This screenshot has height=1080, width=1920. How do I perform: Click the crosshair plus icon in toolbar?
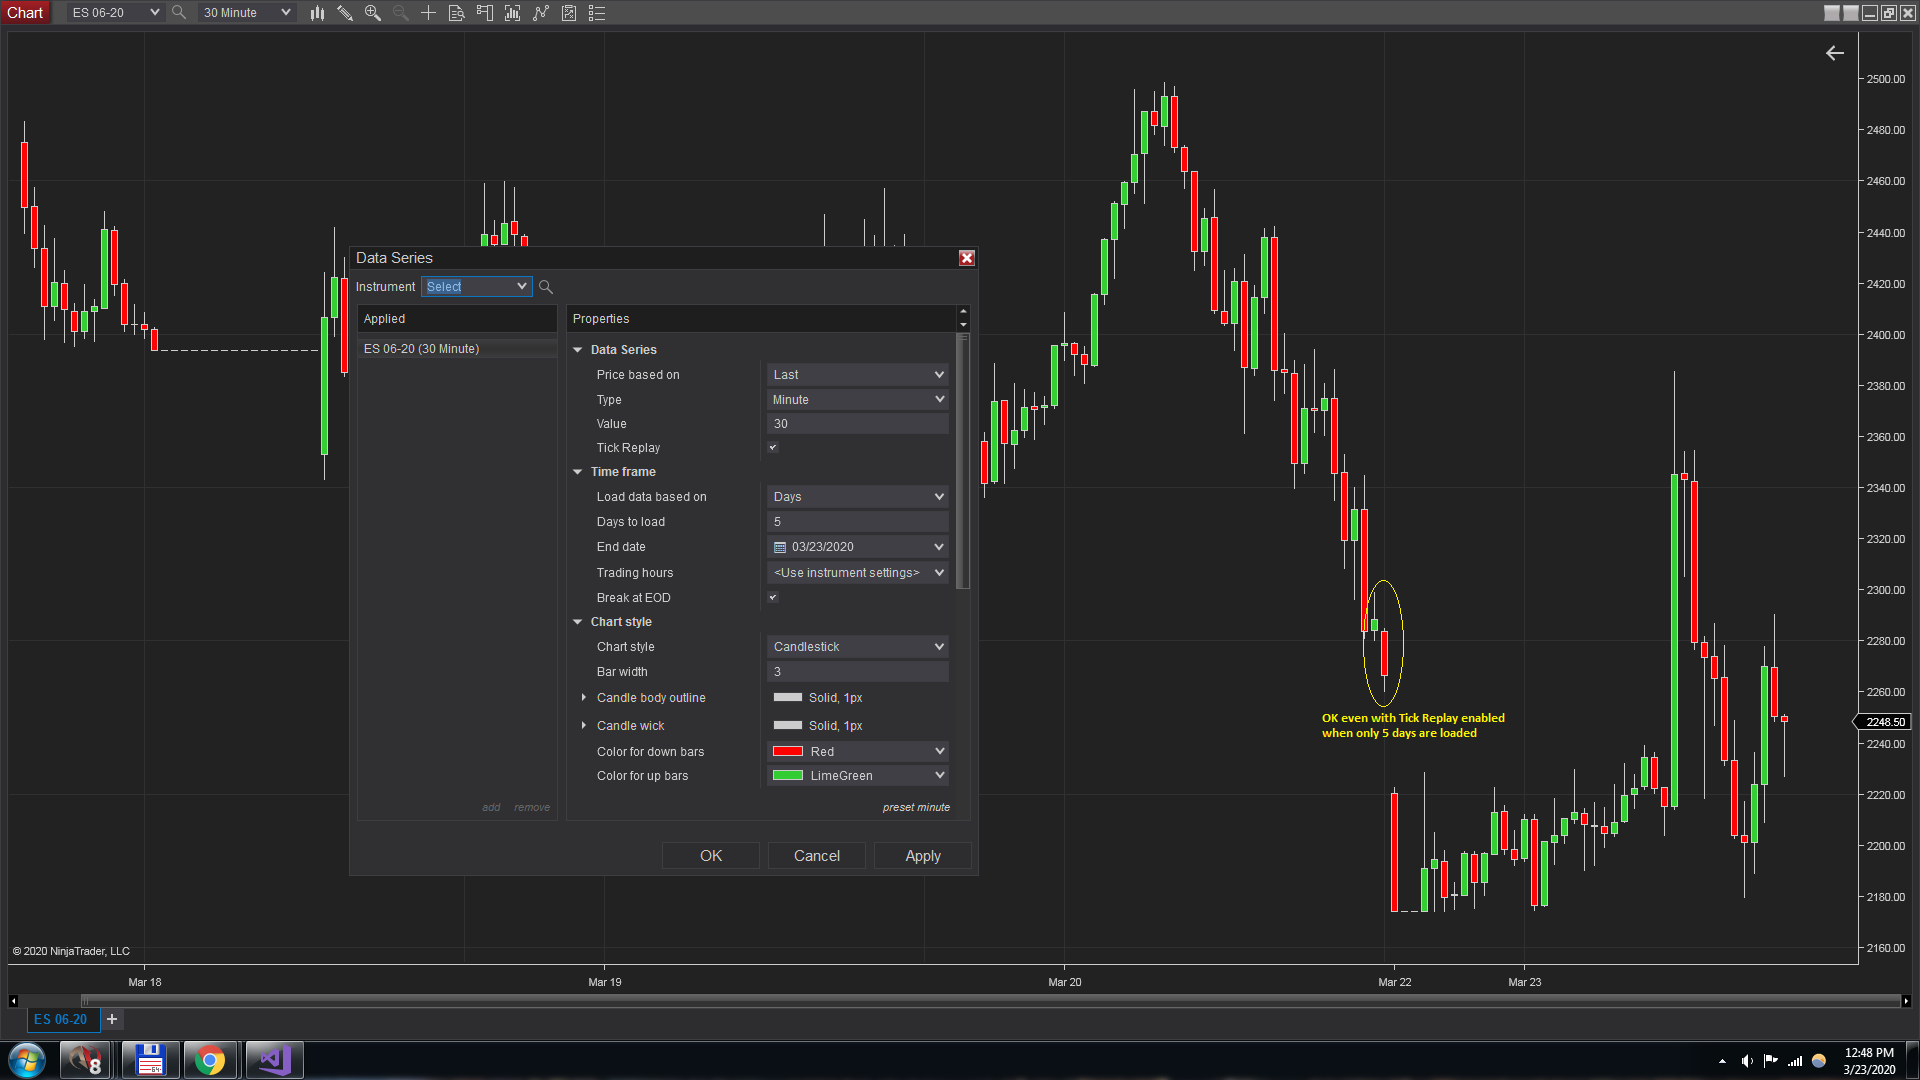pos(428,13)
